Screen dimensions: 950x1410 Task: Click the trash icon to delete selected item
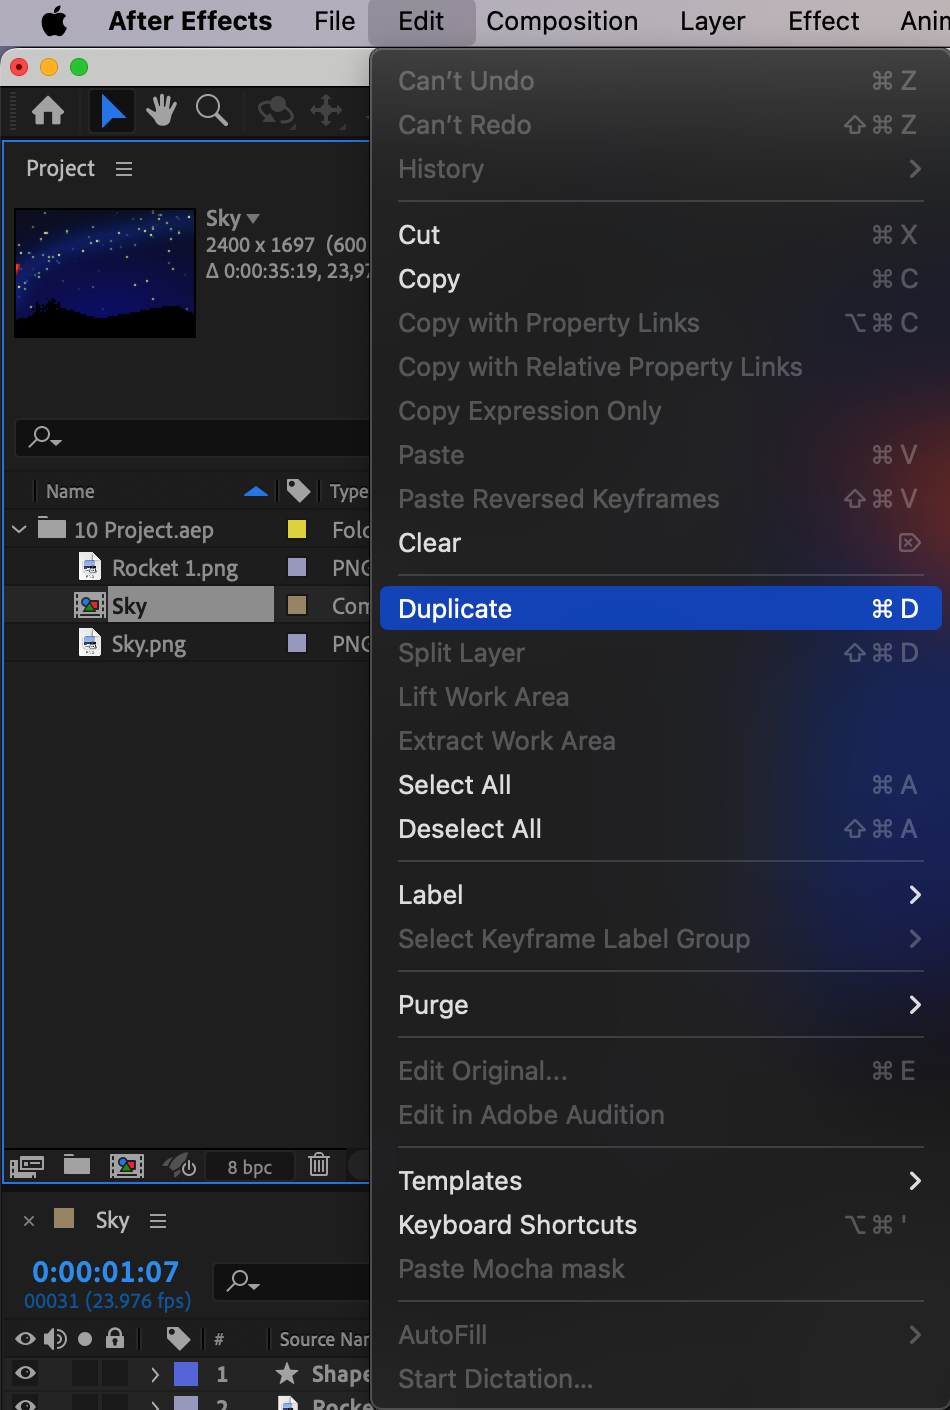319,1165
